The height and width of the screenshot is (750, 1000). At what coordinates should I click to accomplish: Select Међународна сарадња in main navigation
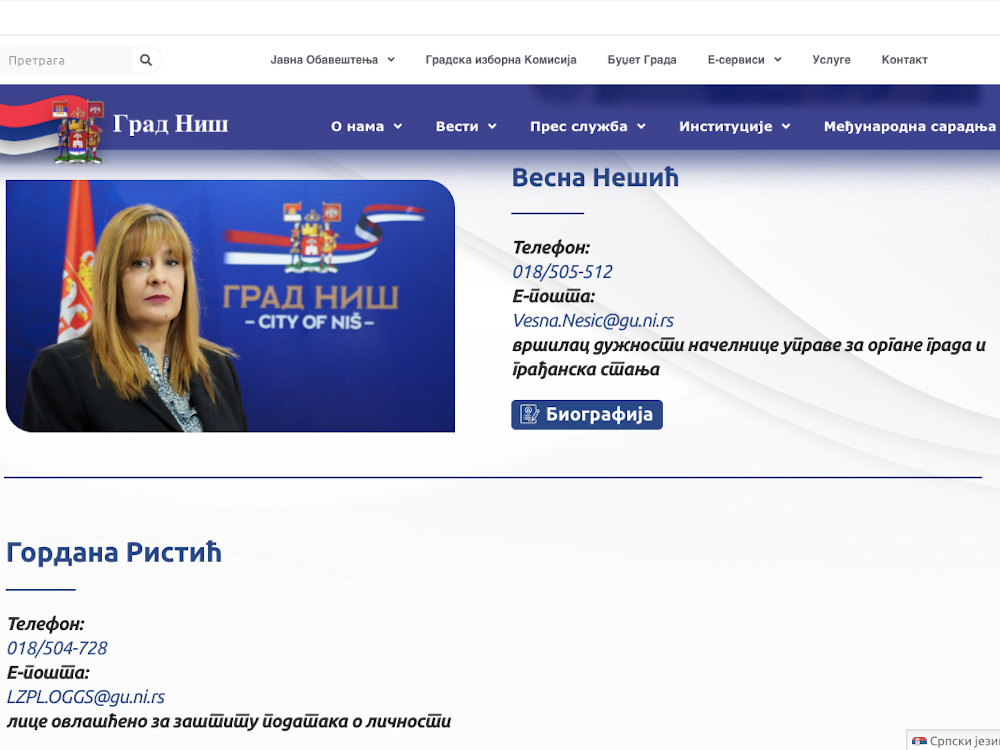pos(908,126)
